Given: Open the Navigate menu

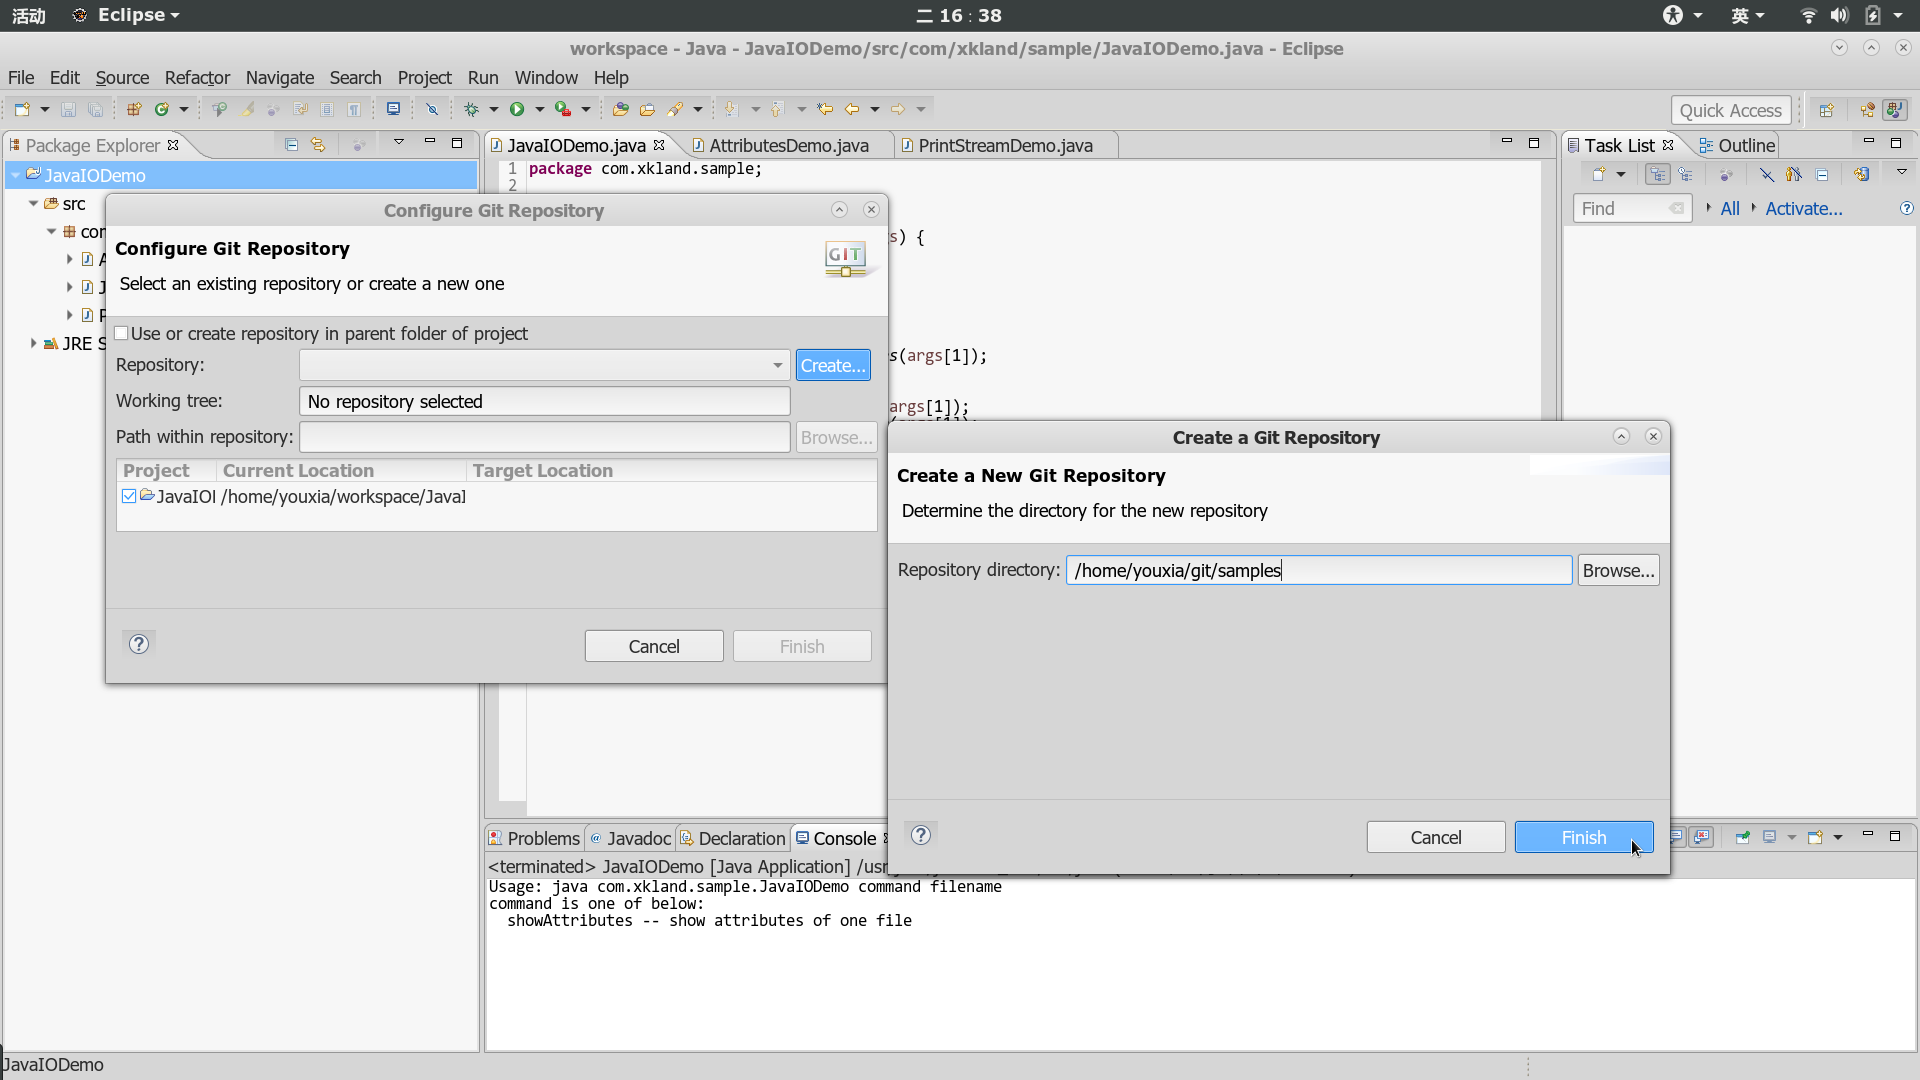Looking at the screenshot, I should pos(280,77).
